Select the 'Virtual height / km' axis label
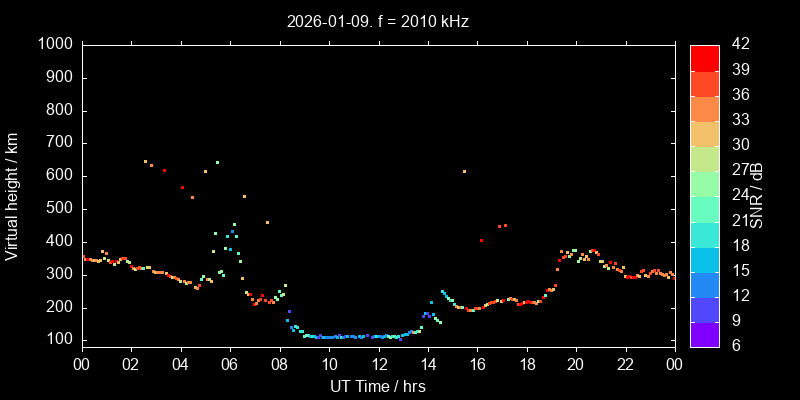This screenshot has height=400, width=800. click(x=13, y=194)
